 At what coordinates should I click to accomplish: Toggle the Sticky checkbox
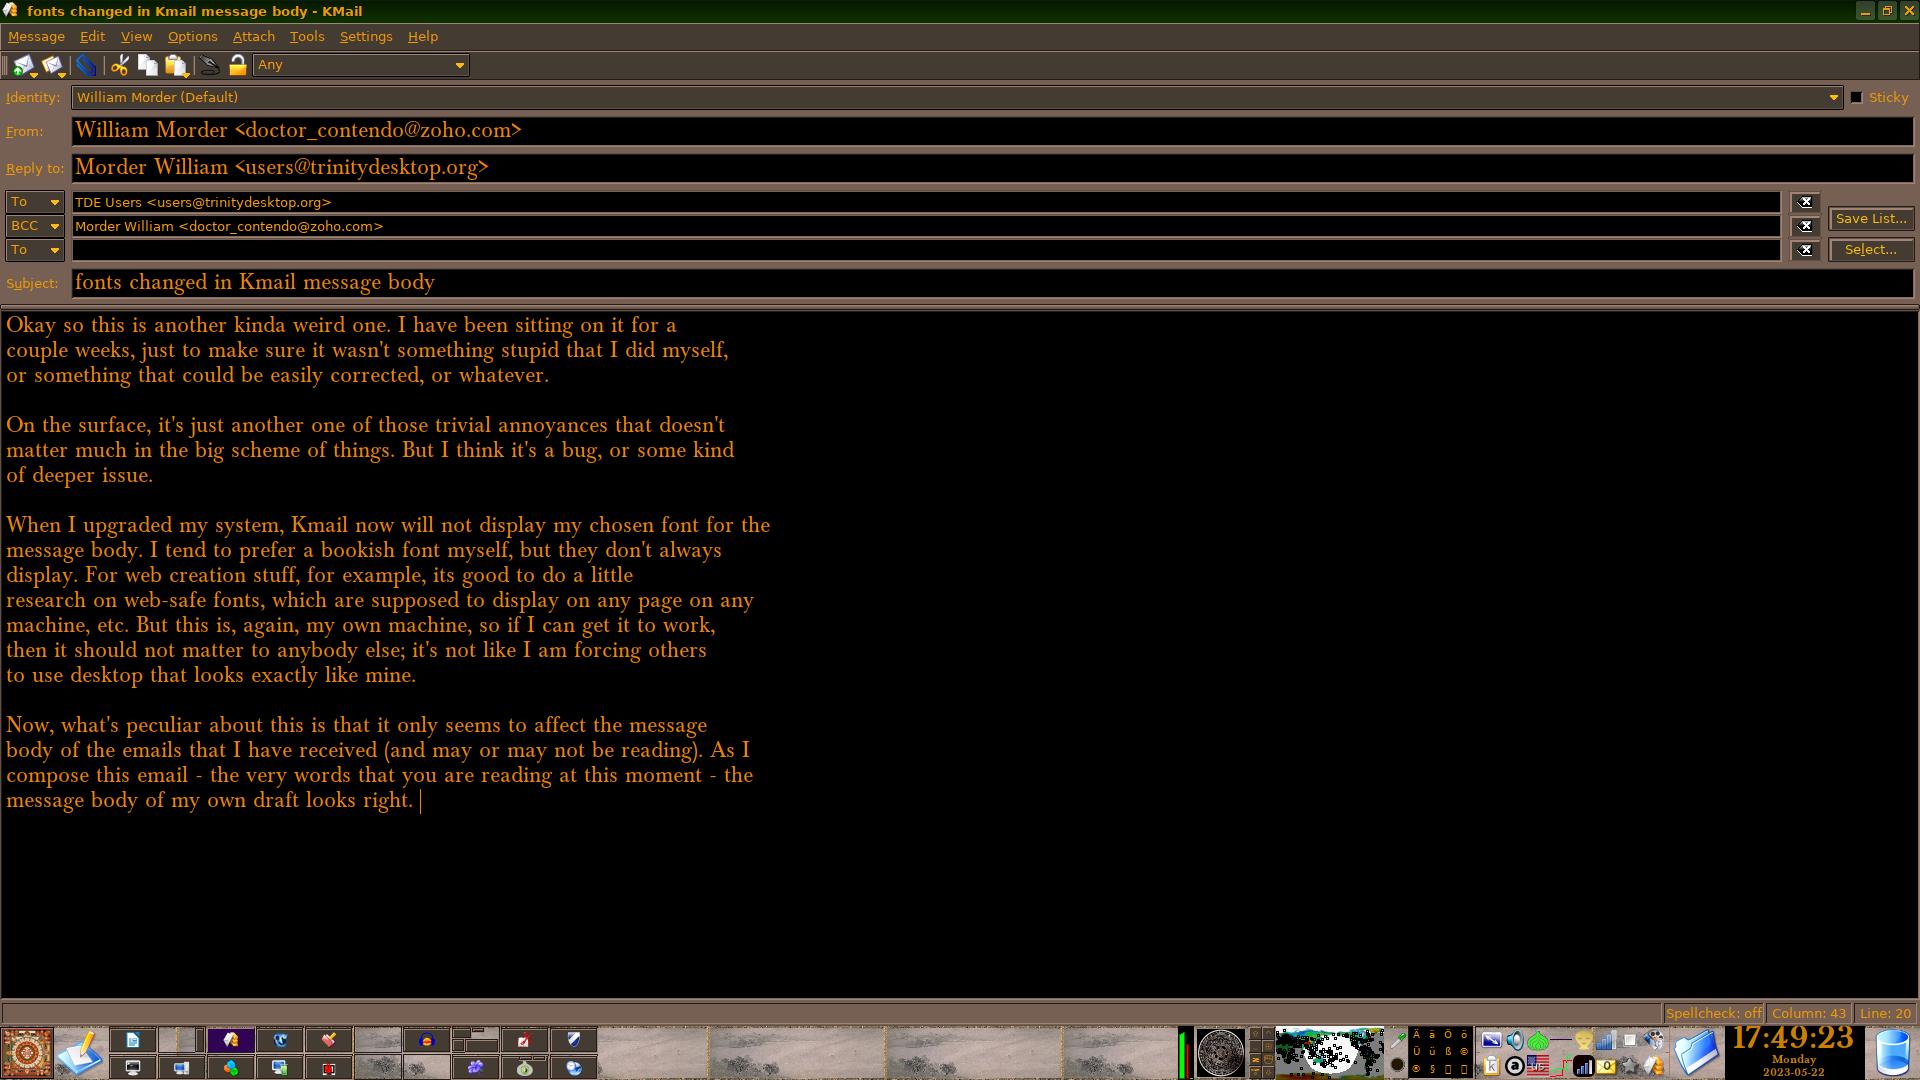(x=1857, y=97)
